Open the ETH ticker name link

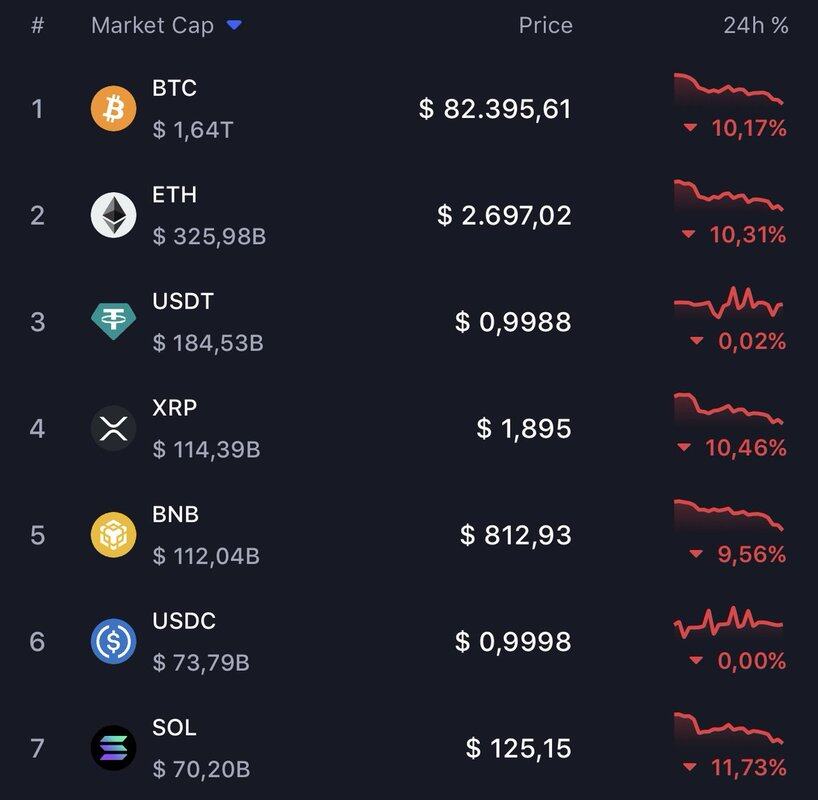coord(175,194)
